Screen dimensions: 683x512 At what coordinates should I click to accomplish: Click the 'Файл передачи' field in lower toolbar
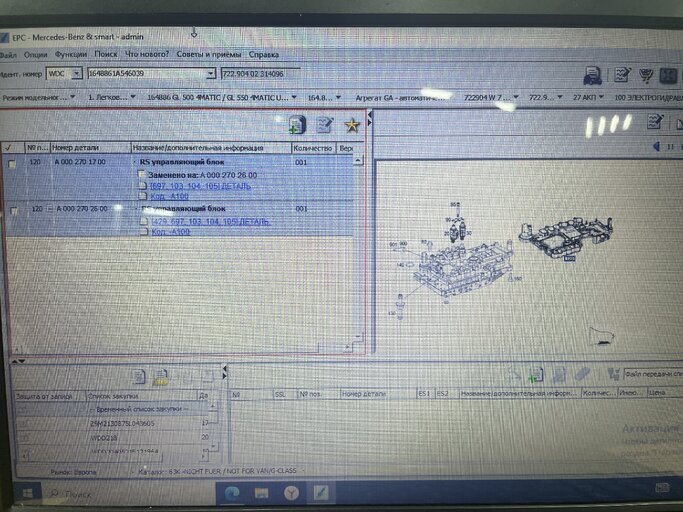click(653, 374)
